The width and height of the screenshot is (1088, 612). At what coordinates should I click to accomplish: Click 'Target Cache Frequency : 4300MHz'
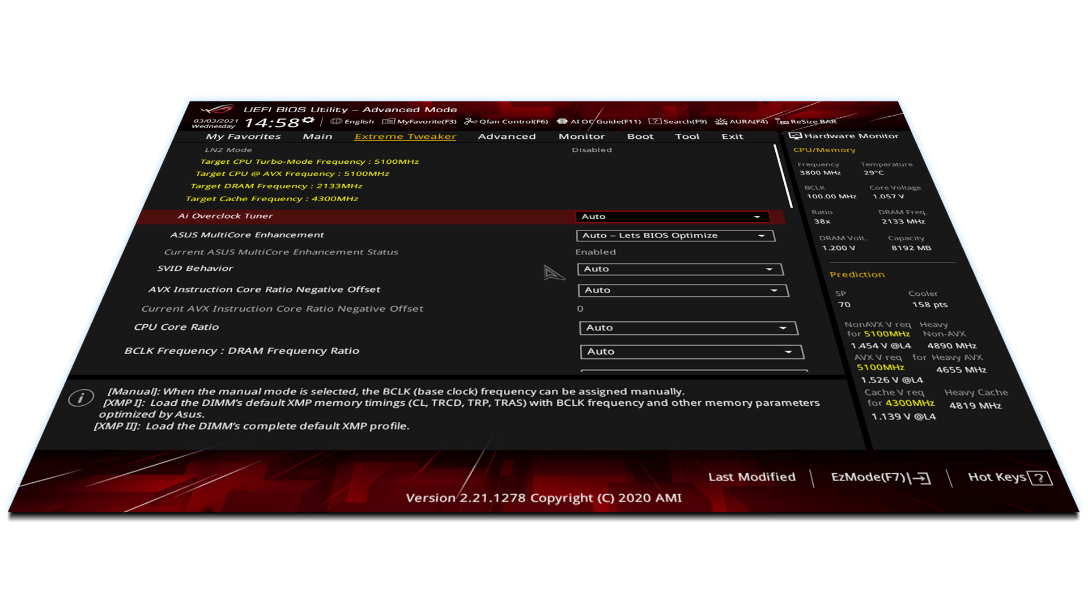click(x=271, y=198)
